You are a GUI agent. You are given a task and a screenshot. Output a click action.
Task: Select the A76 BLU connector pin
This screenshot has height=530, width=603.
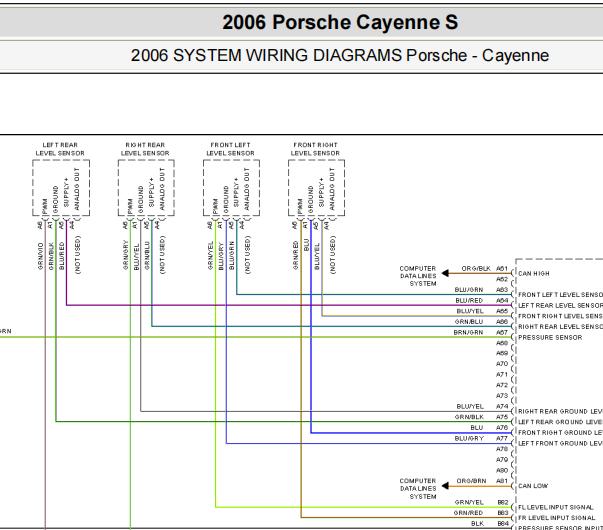click(502, 428)
